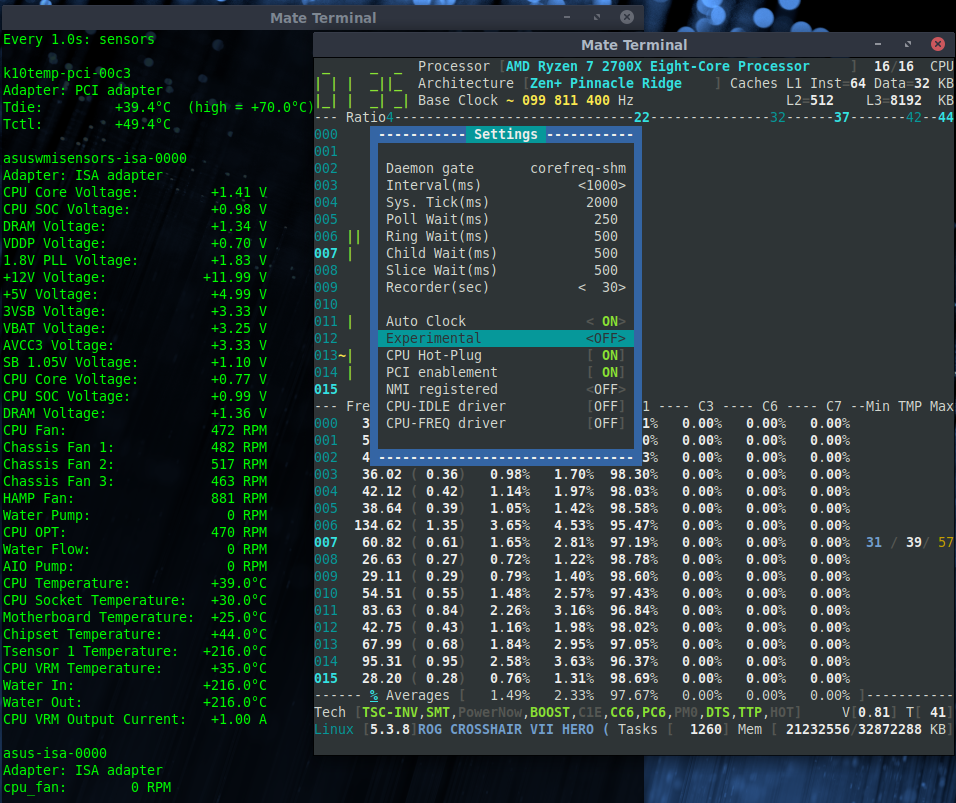Image resolution: width=956 pixels, height=803 pixels.
Task: Select the Poll Wait(ms) row
Action: click(506, 219)
